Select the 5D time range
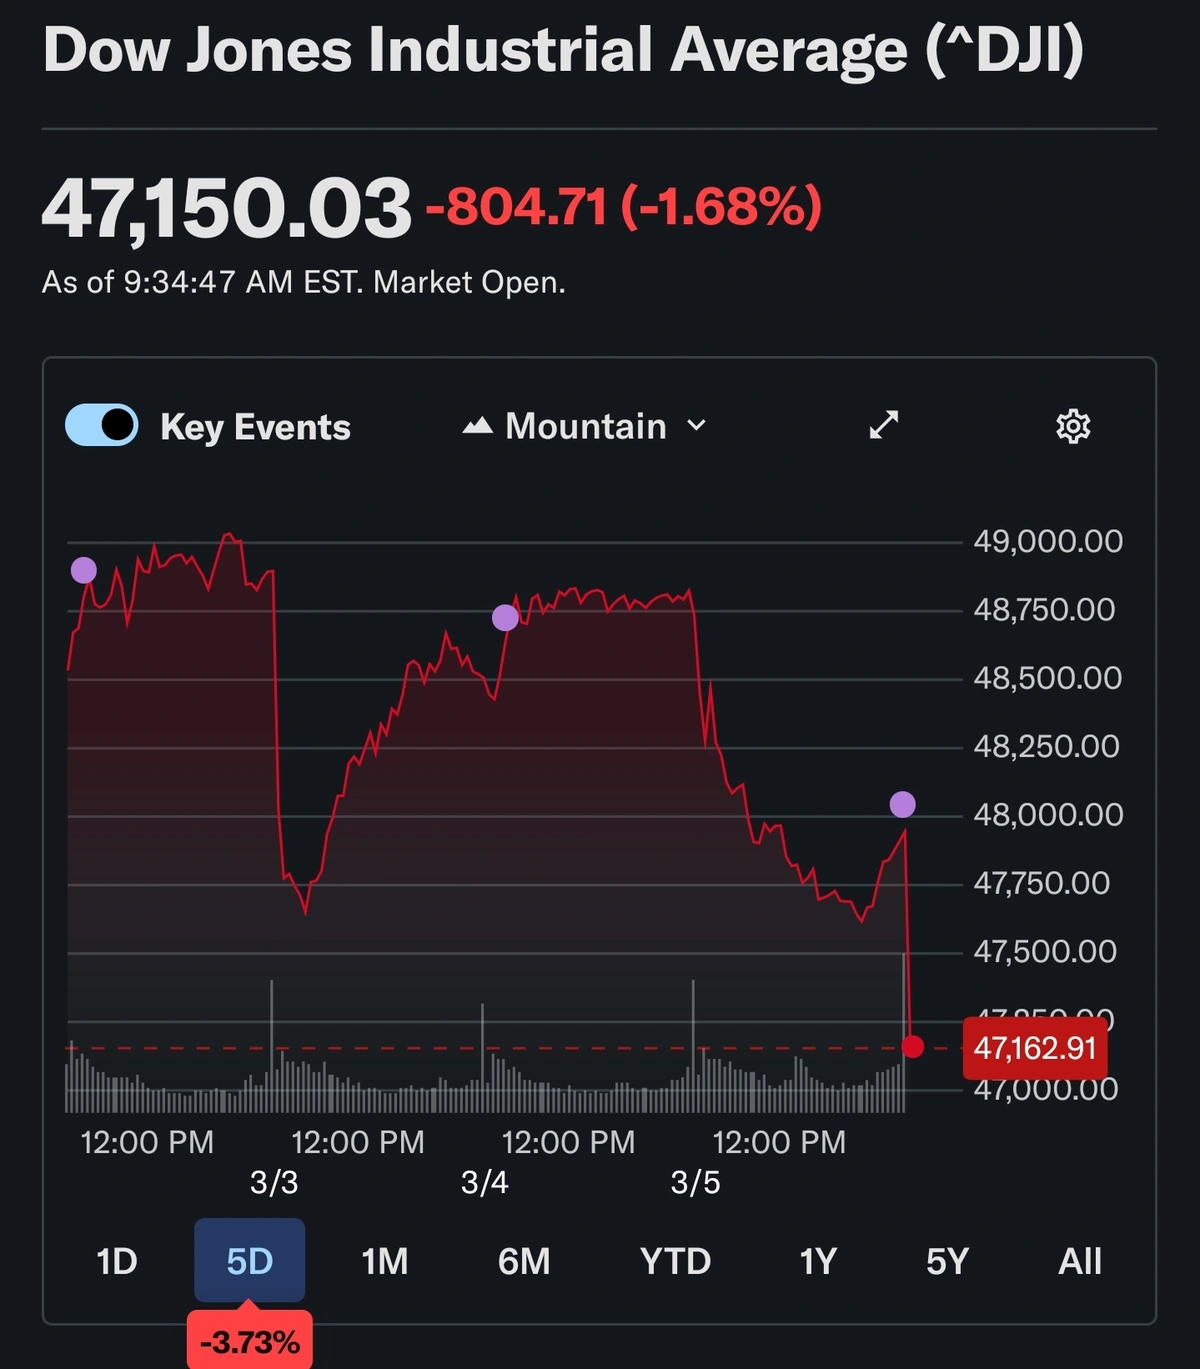The width and height of the screenshot is (1200, 1369). click(x=249, y=1261)
